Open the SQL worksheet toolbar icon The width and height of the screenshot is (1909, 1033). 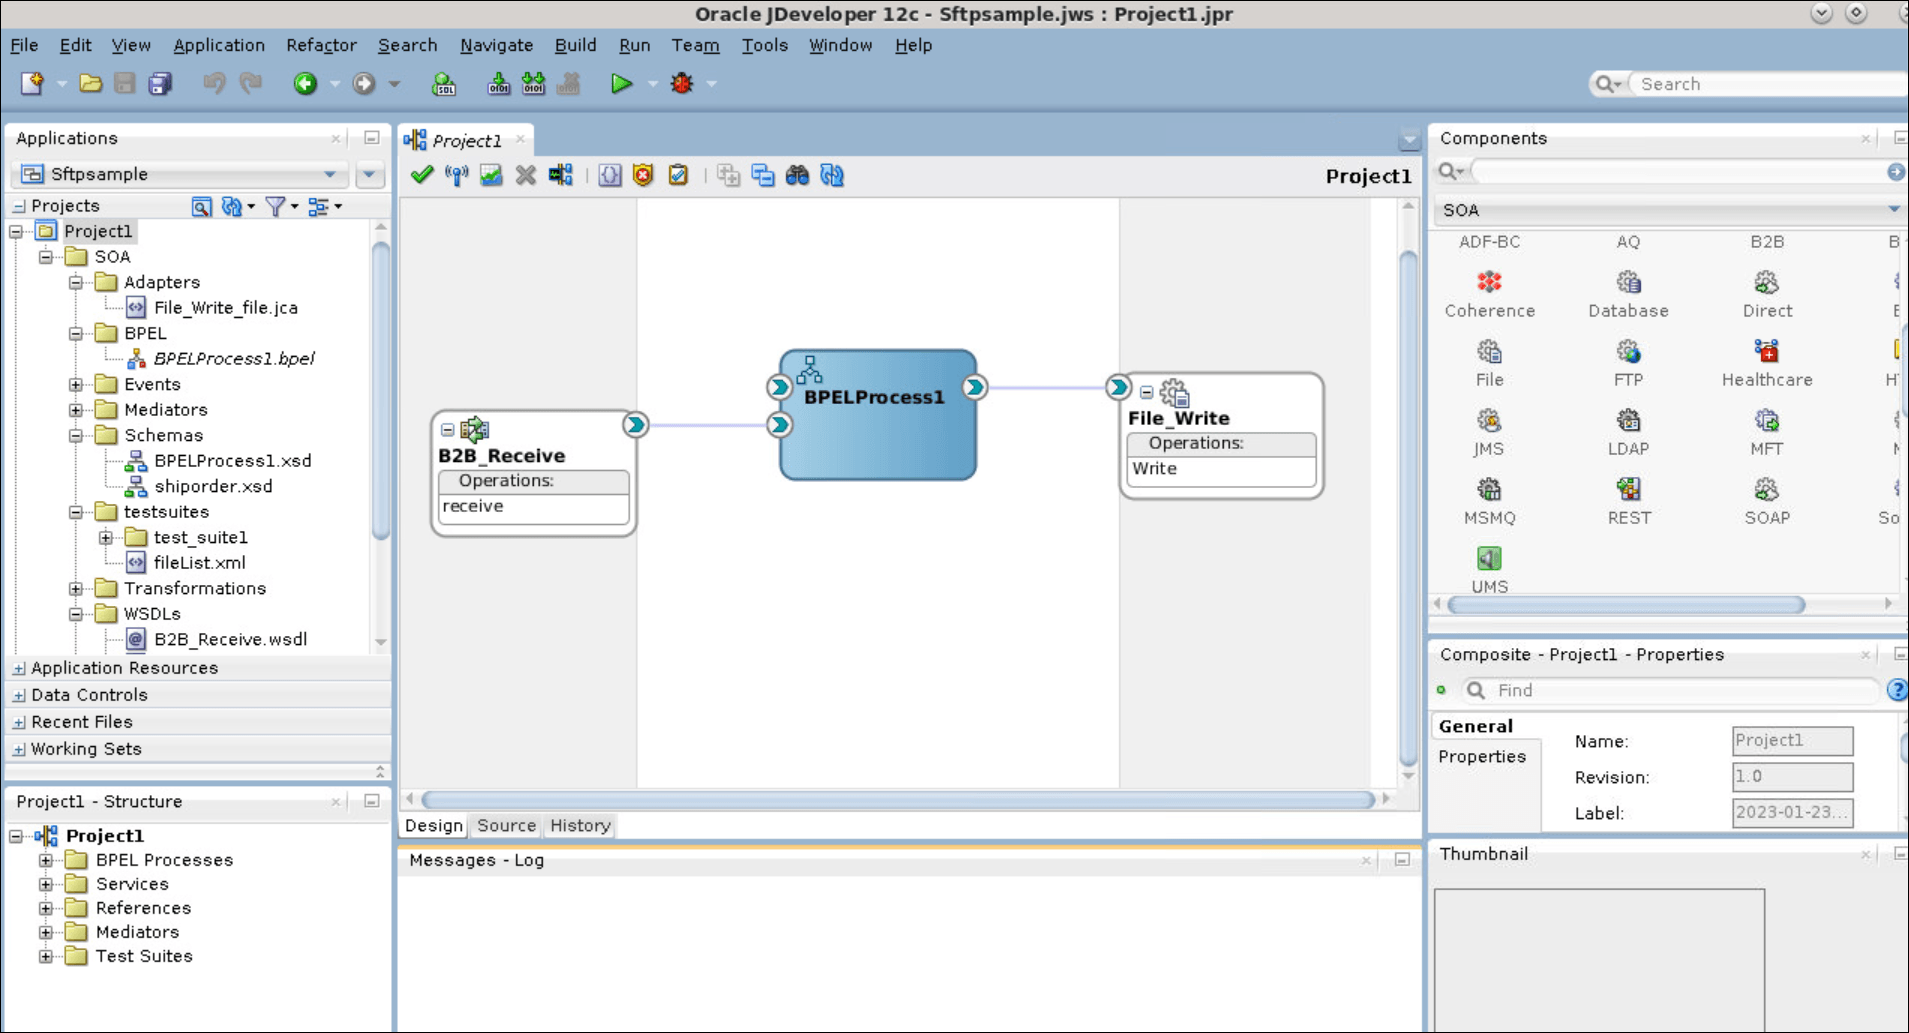point(444,84)
